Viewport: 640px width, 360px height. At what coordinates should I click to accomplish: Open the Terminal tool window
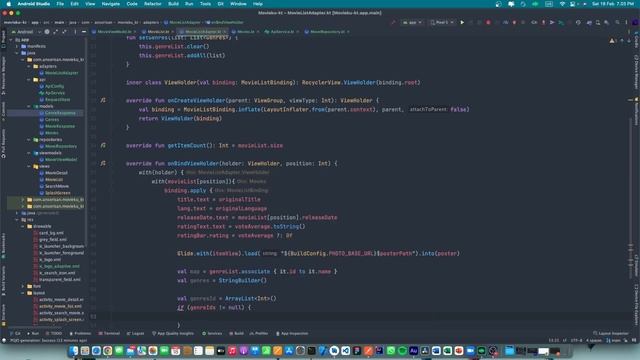[x=109, y=333]
